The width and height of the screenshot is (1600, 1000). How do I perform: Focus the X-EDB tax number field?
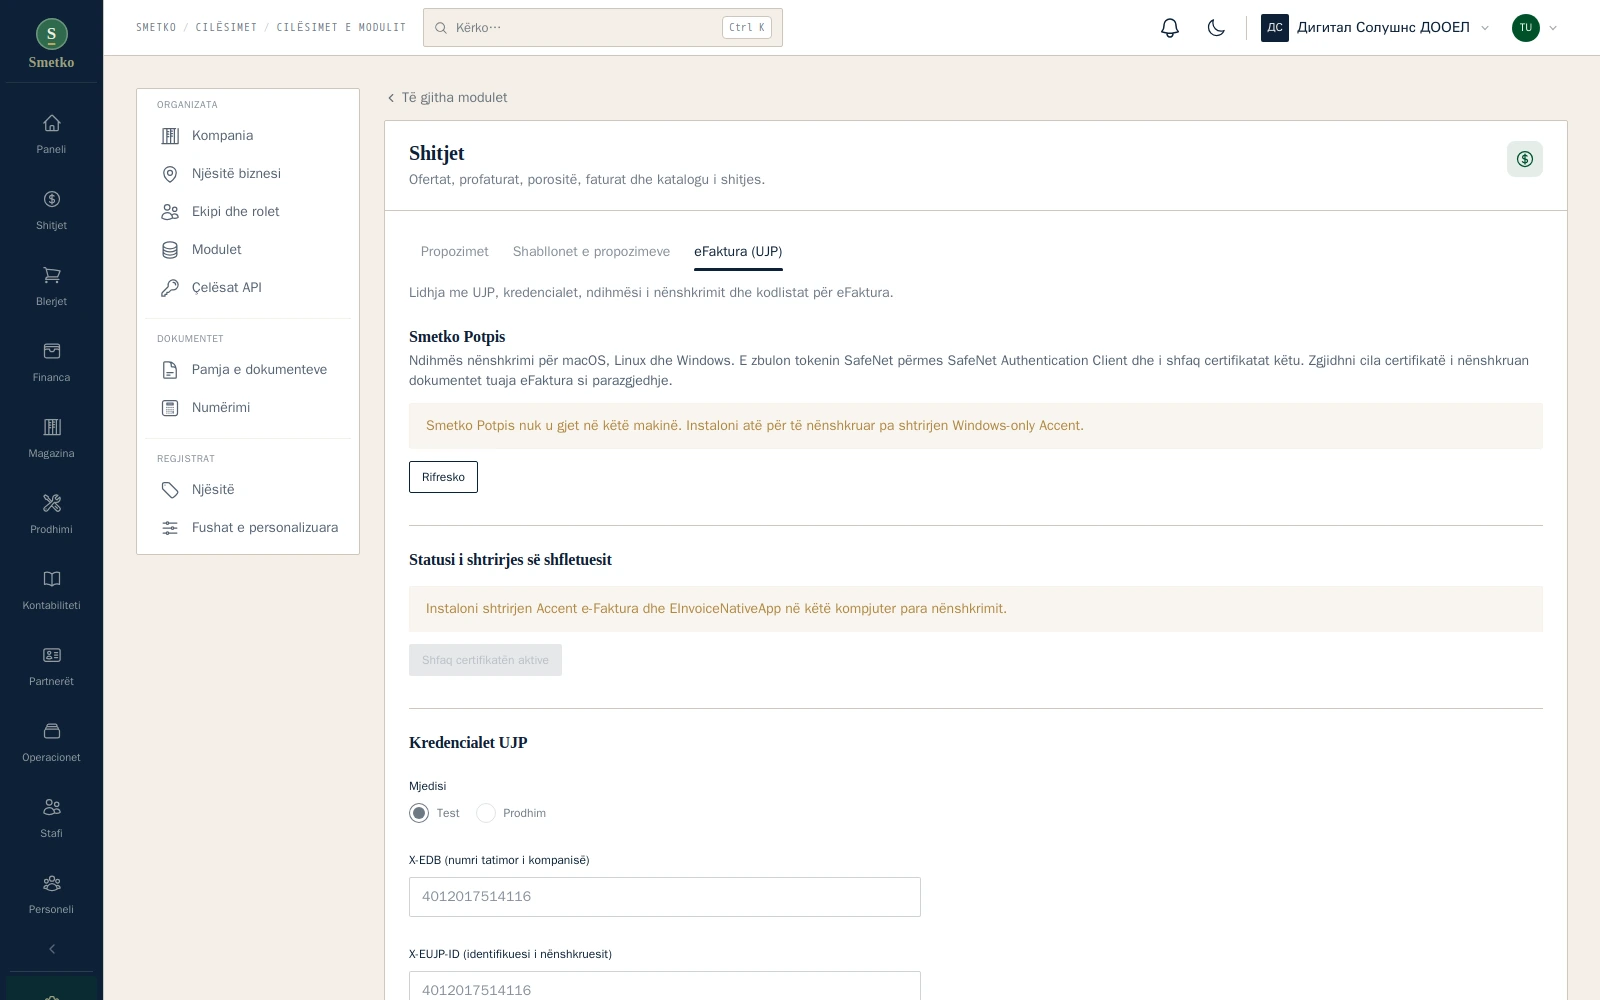(665, 897)
